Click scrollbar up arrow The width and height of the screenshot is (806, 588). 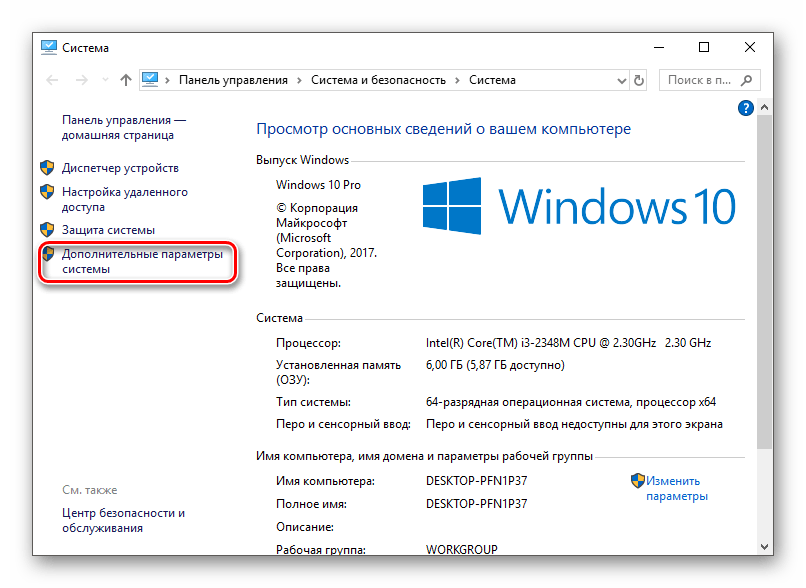coord(764,107)
